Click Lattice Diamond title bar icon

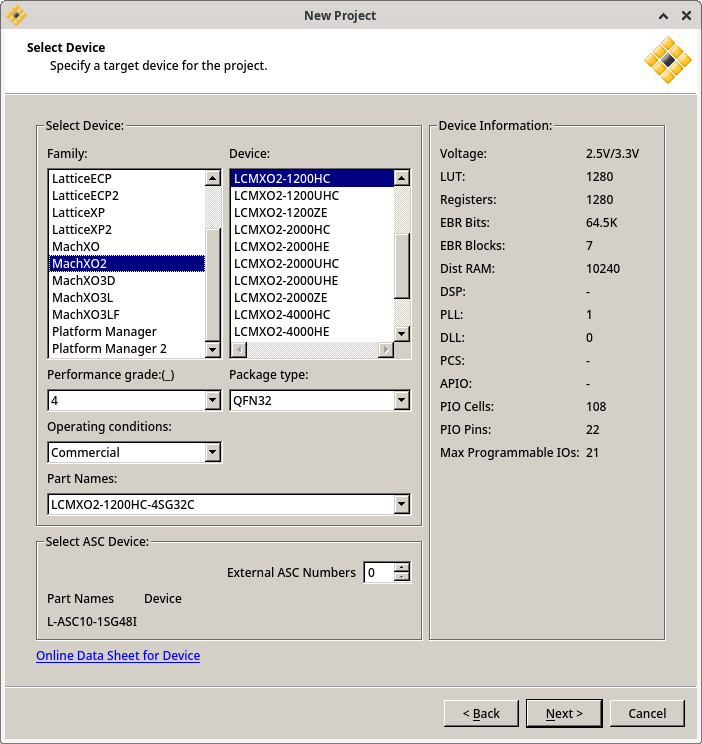click(x=16, y=15)
